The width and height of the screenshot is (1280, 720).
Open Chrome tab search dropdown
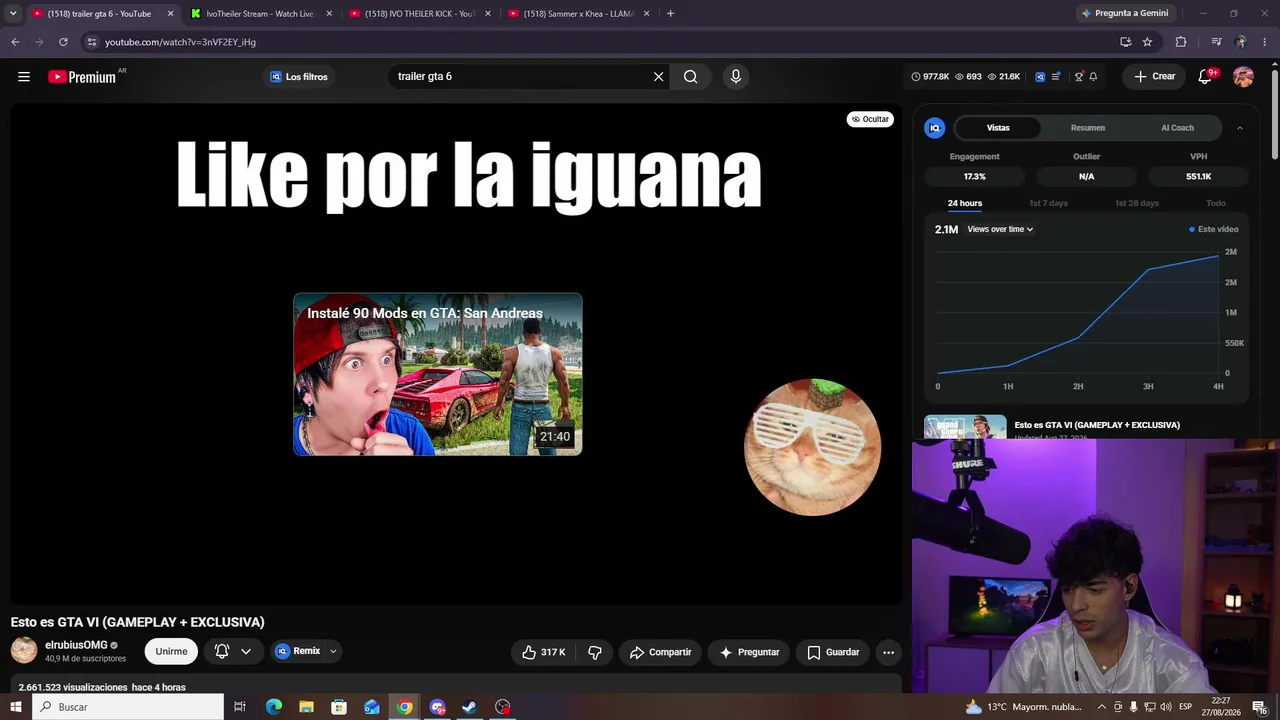click(x=13, y=14)
